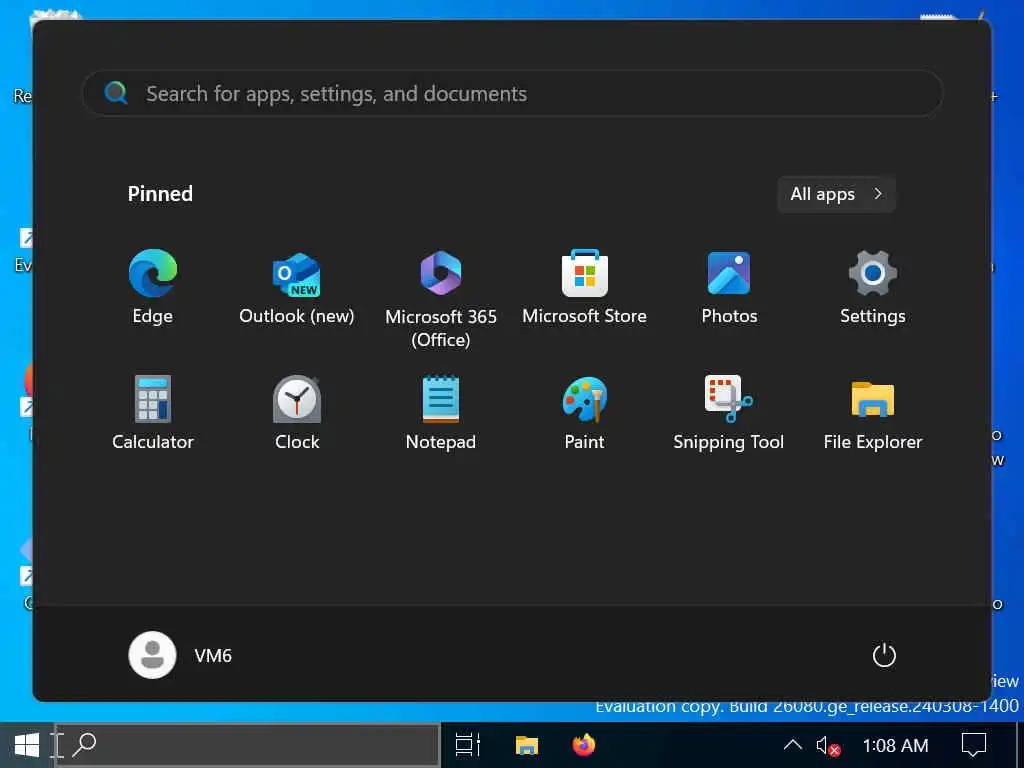1024x768 pixels.
Task: Launch the Snipping Tool
Action: click(729, 412)
